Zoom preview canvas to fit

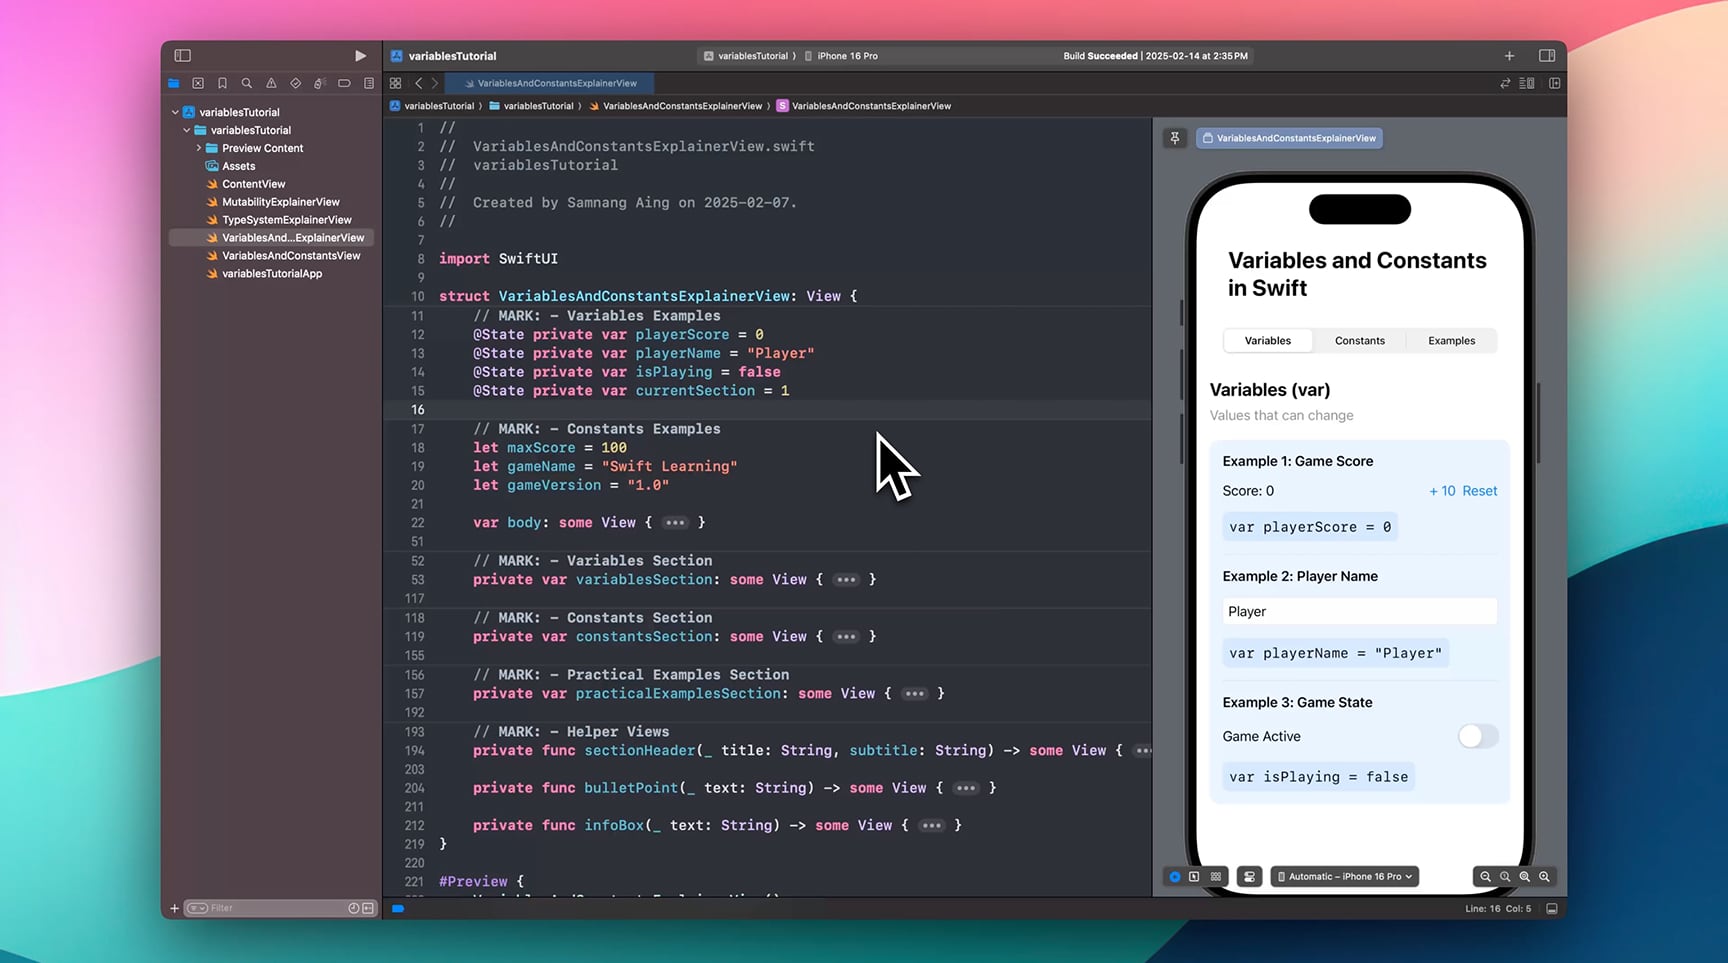(1525, 877)
